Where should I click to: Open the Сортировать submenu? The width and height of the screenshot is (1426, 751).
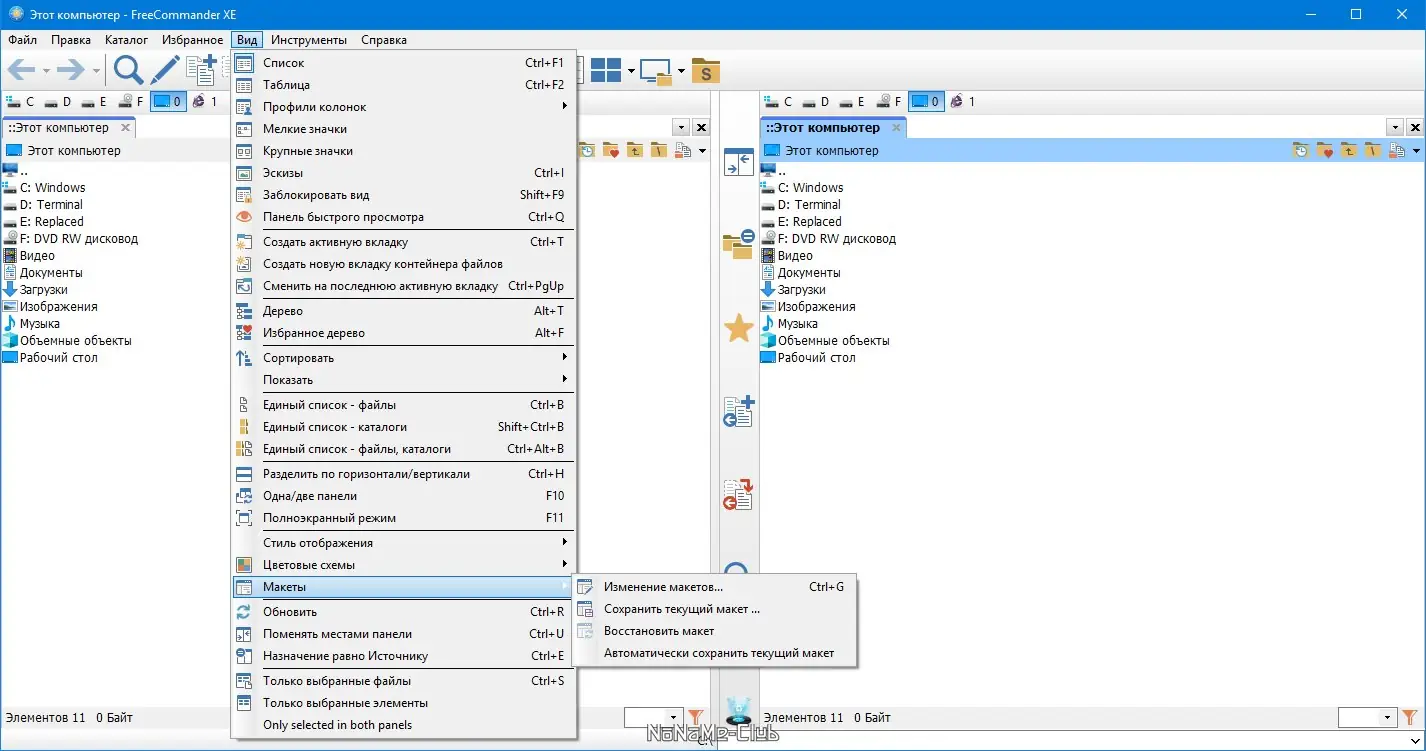point(300,357)
